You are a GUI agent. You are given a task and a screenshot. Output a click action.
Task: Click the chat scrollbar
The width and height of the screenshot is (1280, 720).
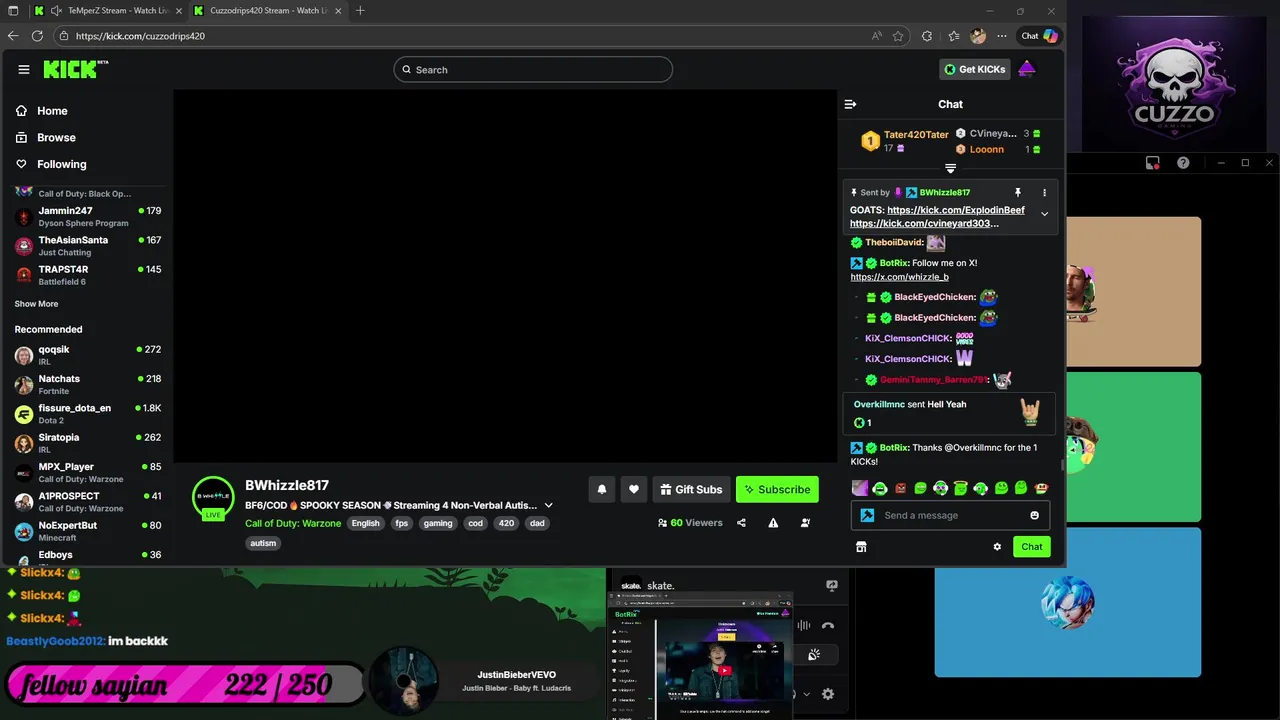(x=1062, y=466)
